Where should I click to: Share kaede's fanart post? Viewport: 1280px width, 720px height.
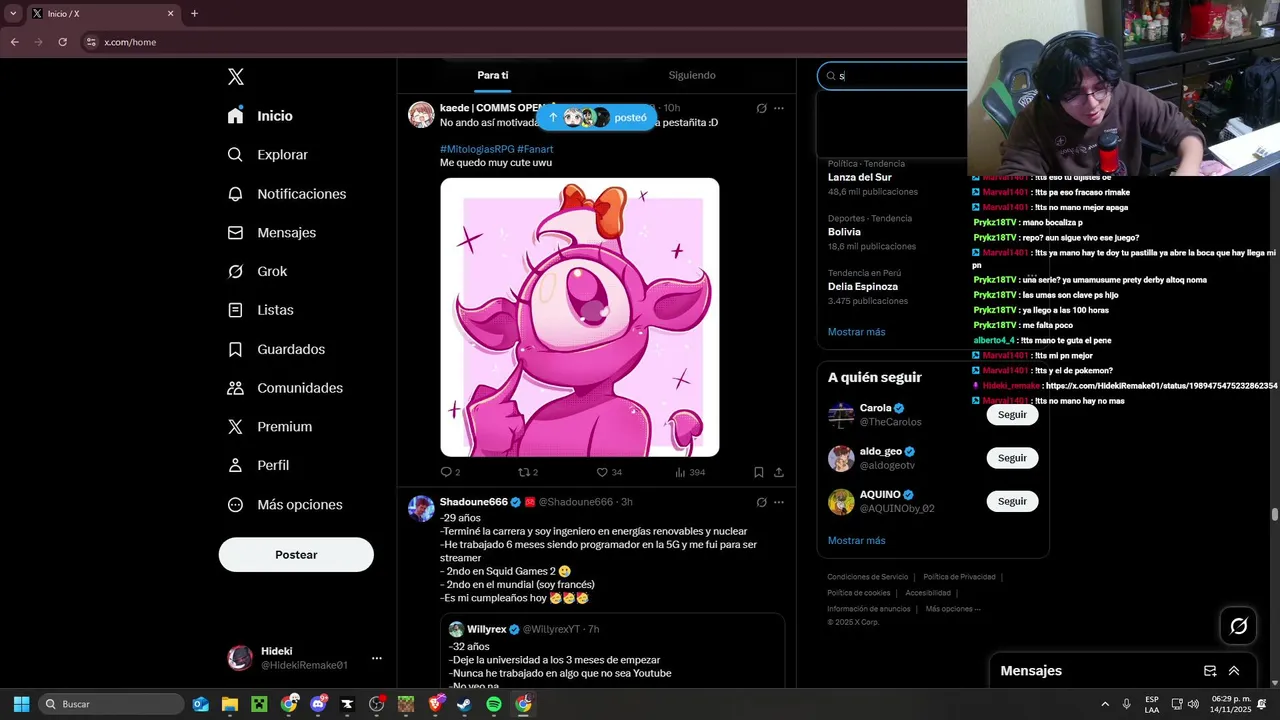click(779, 472)
